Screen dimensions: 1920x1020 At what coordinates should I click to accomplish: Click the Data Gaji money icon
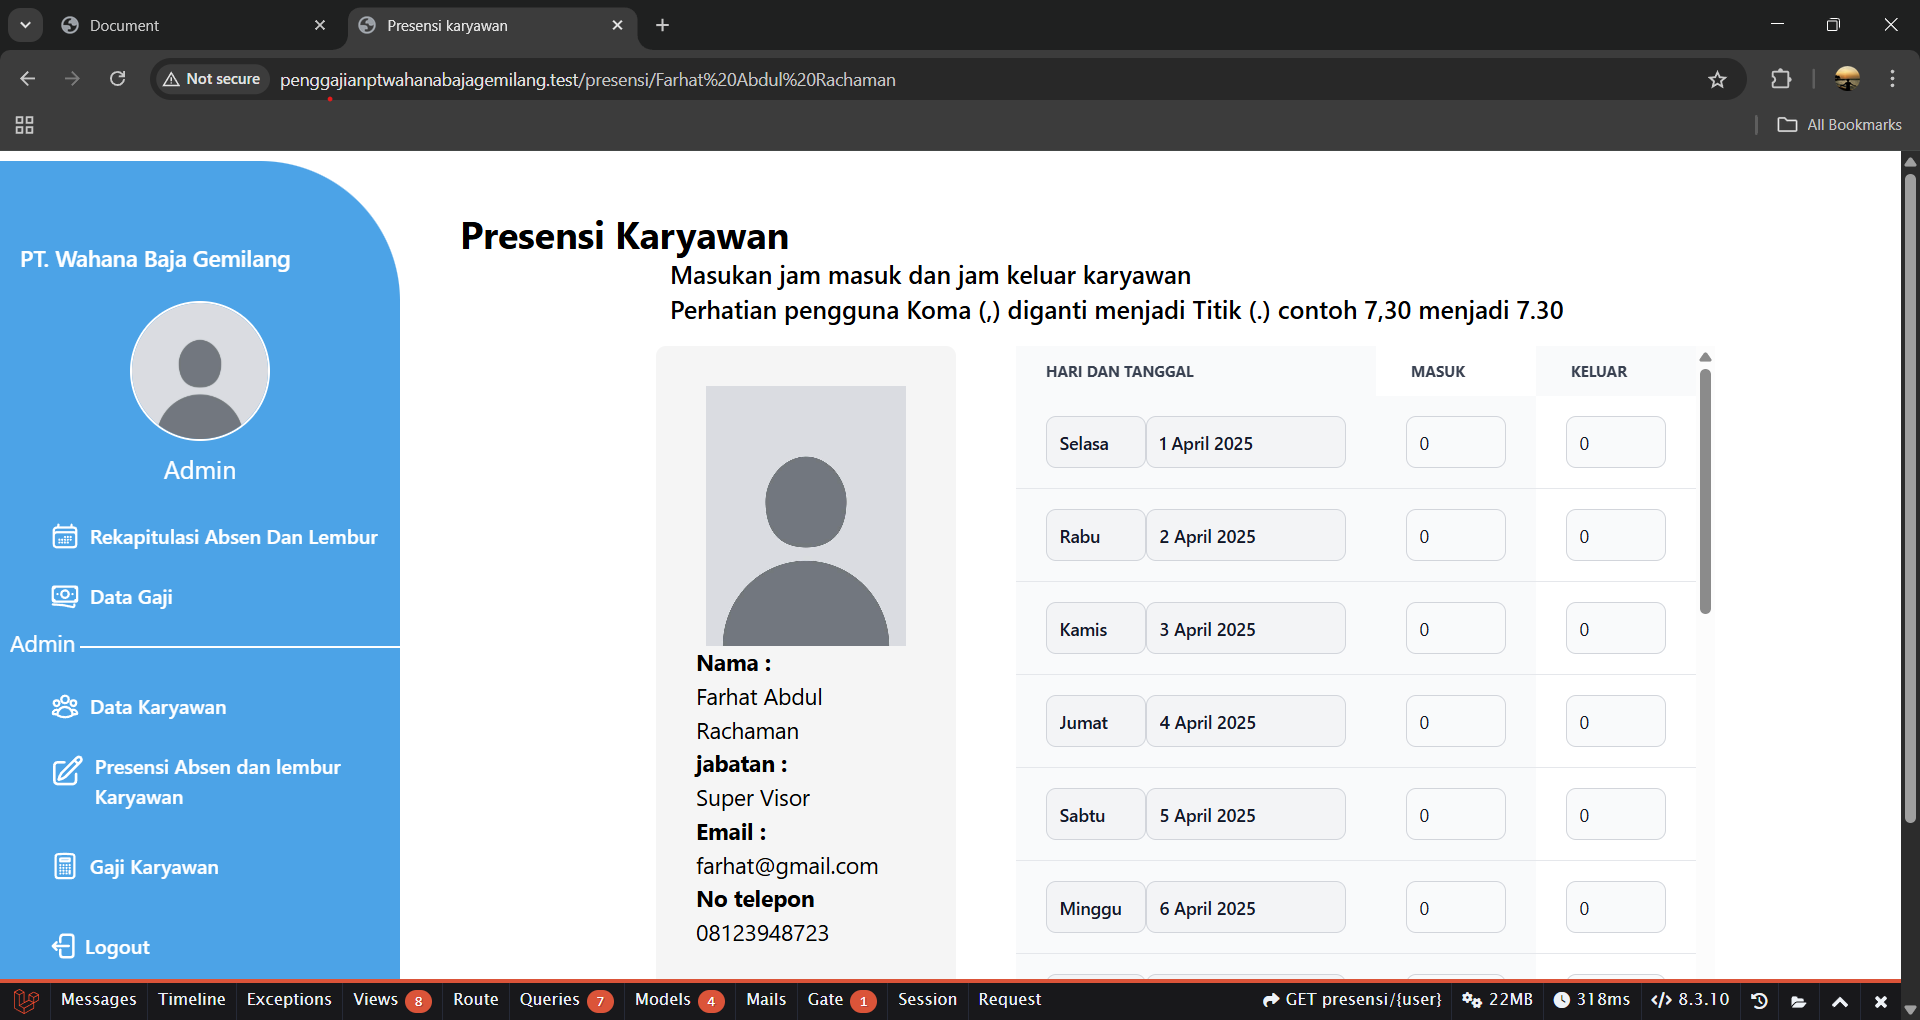(x=65, y=597)
